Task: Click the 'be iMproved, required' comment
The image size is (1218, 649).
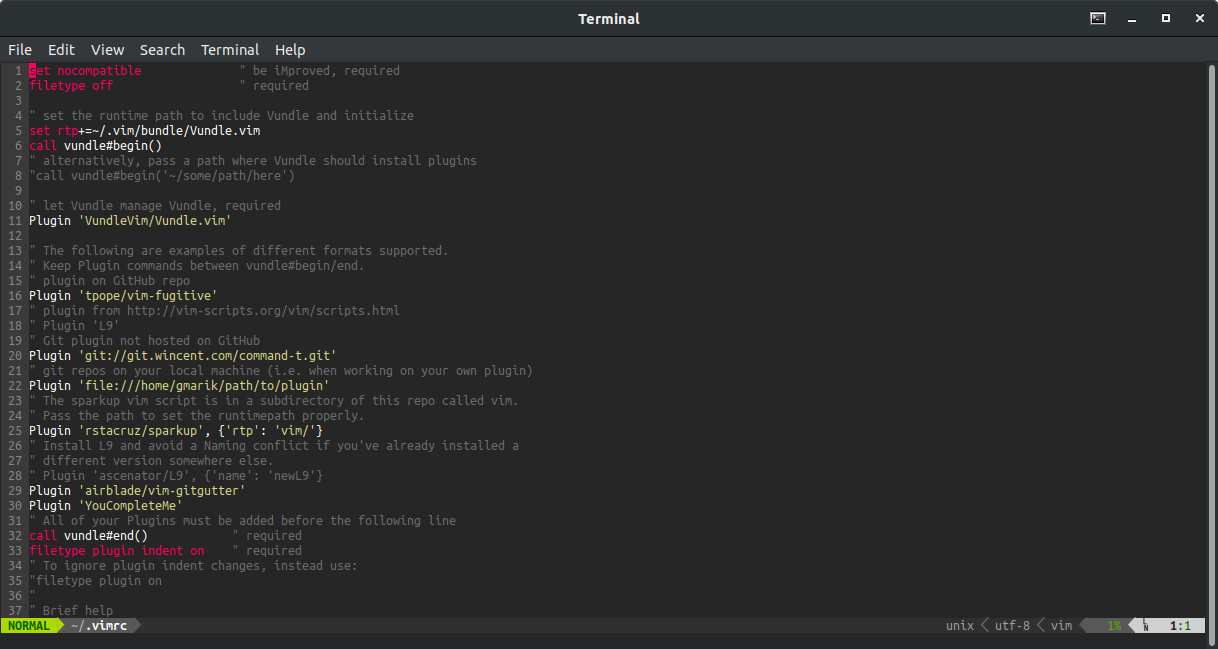Action: pos(320,71)
